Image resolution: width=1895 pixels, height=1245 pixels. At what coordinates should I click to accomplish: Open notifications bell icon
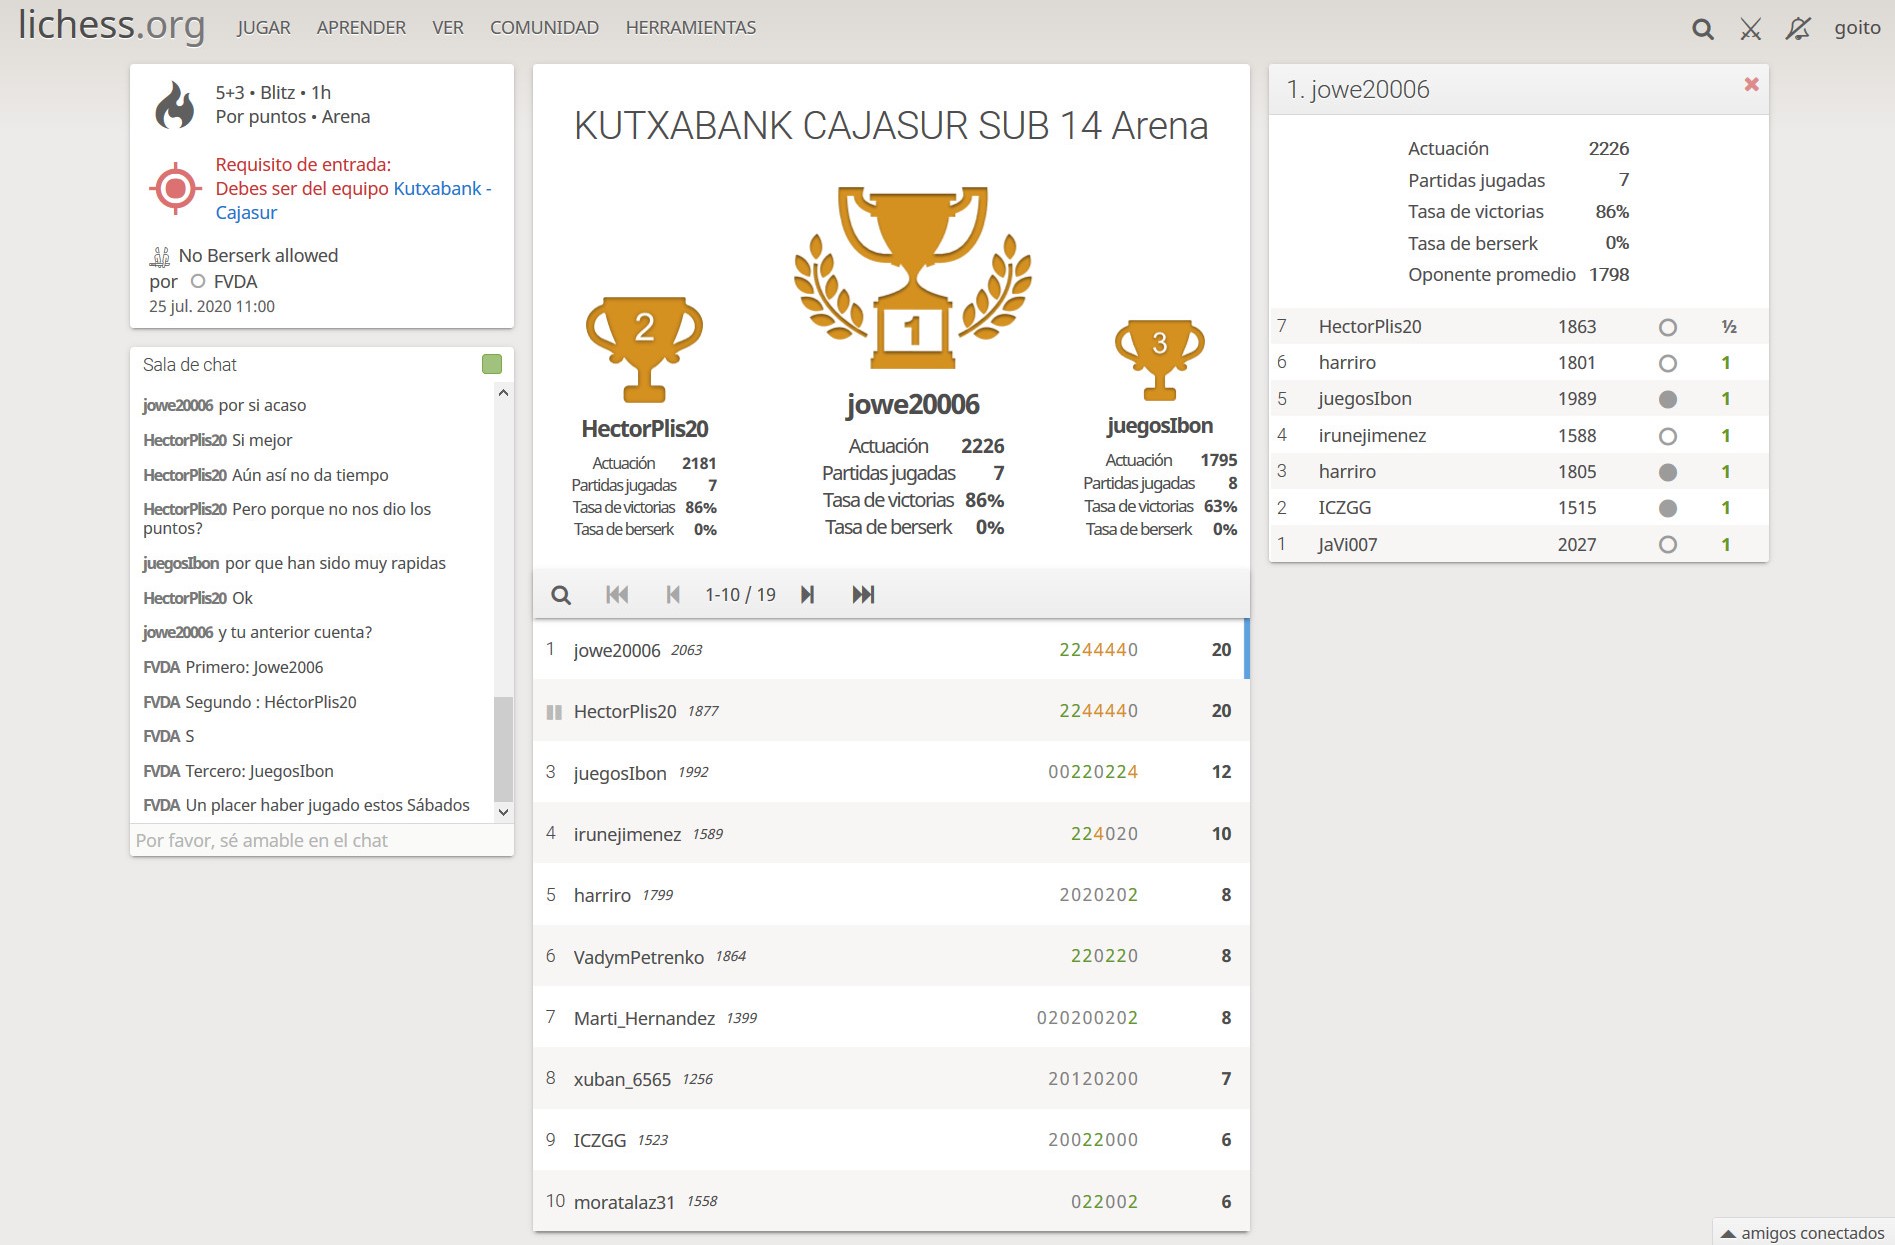pyautogui.click(x=1798, y=29)
